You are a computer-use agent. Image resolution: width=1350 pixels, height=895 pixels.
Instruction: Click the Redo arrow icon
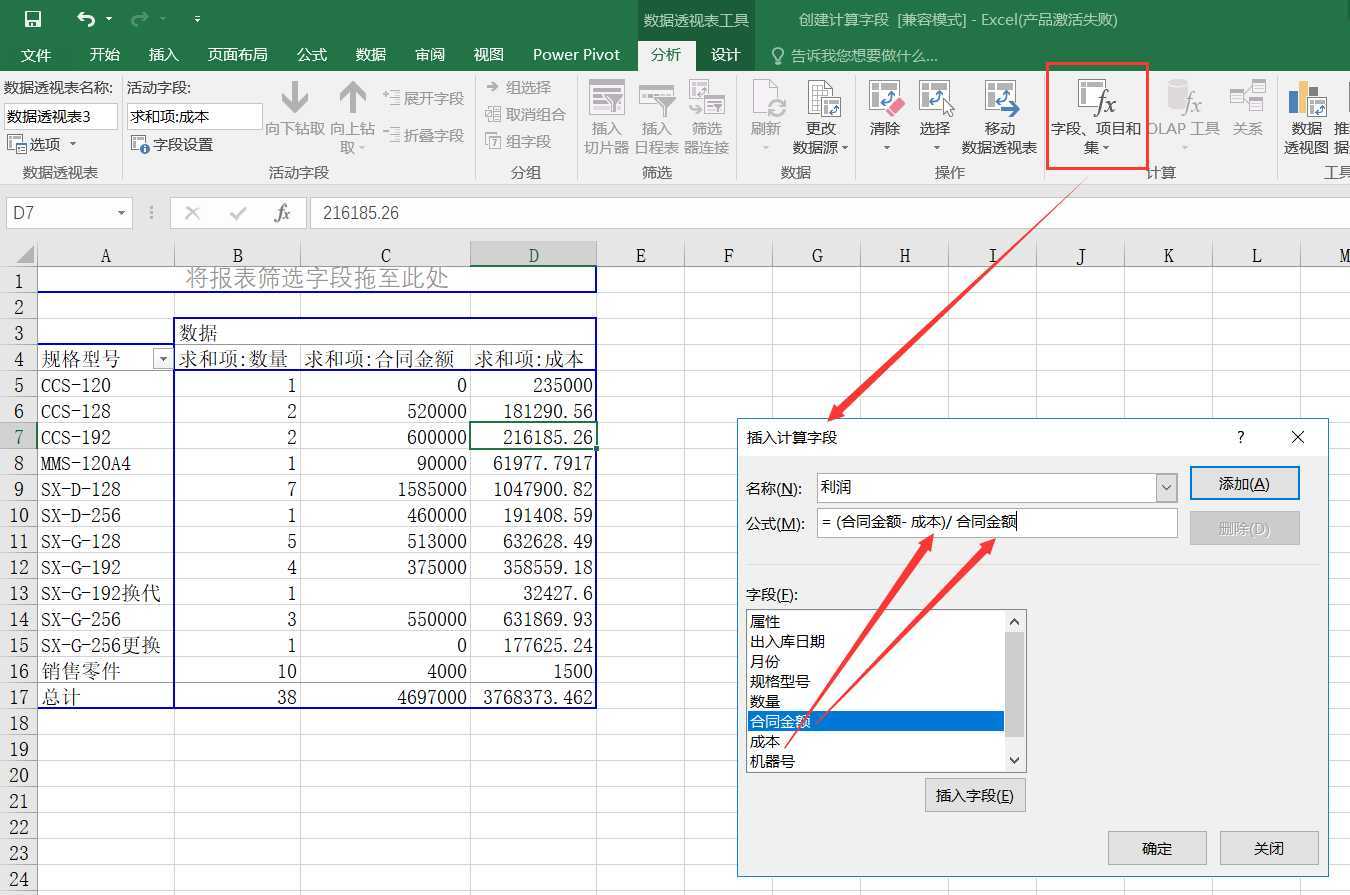(x=138, y=19)
